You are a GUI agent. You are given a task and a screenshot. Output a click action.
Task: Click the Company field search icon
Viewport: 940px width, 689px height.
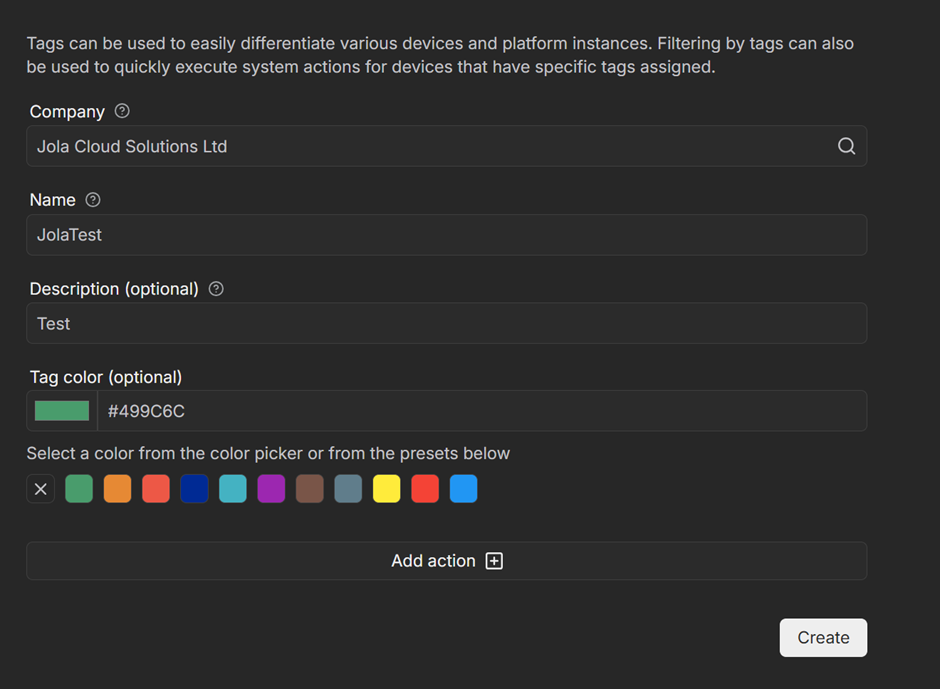tap(846, 146)
